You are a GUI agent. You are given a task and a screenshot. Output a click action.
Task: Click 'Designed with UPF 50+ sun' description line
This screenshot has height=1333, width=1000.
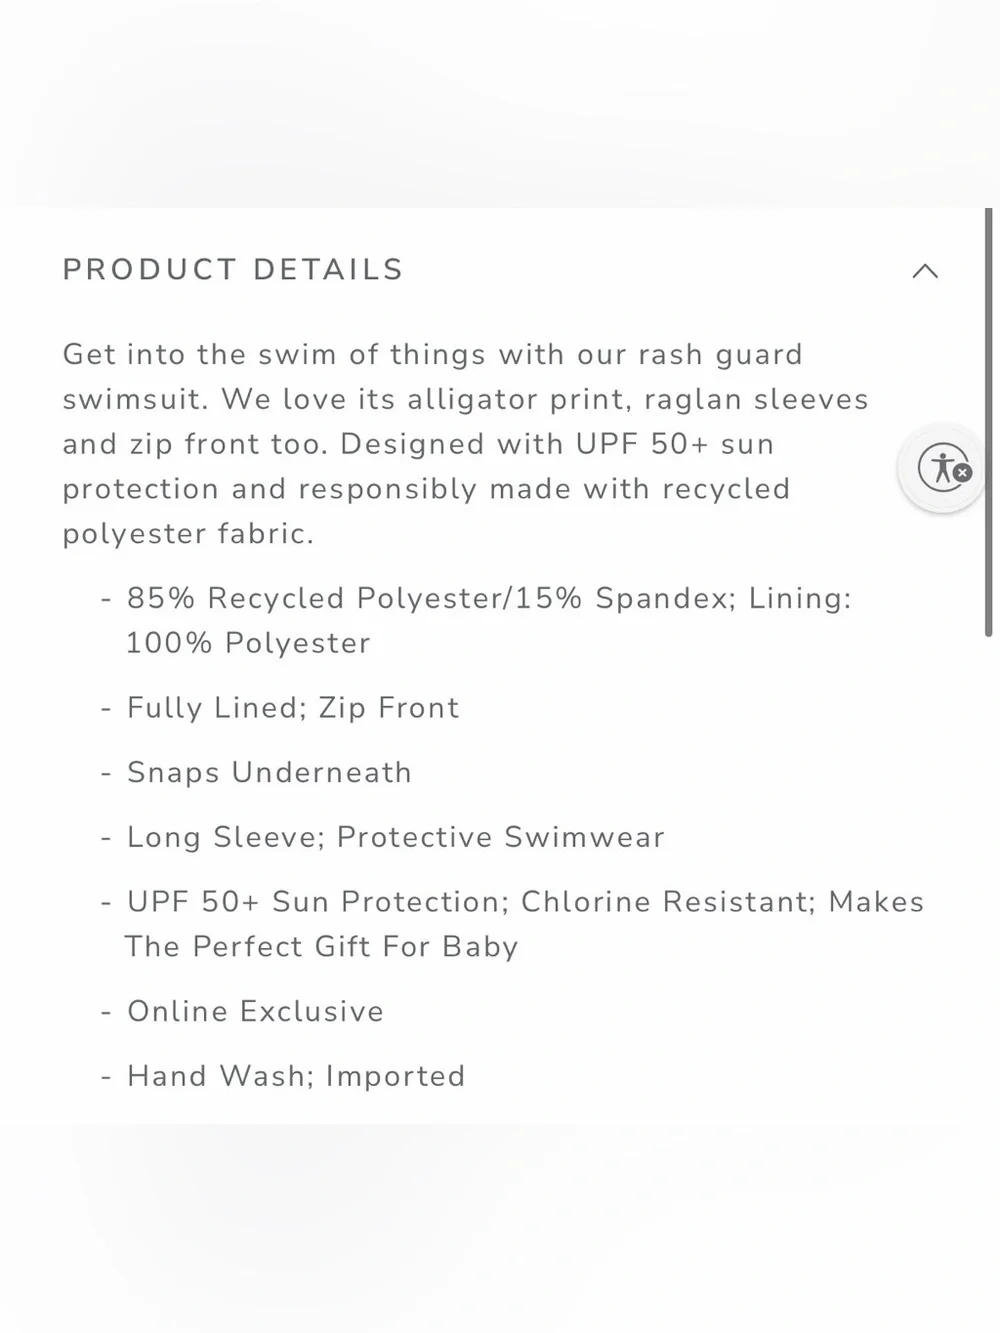tap(557, 444)
